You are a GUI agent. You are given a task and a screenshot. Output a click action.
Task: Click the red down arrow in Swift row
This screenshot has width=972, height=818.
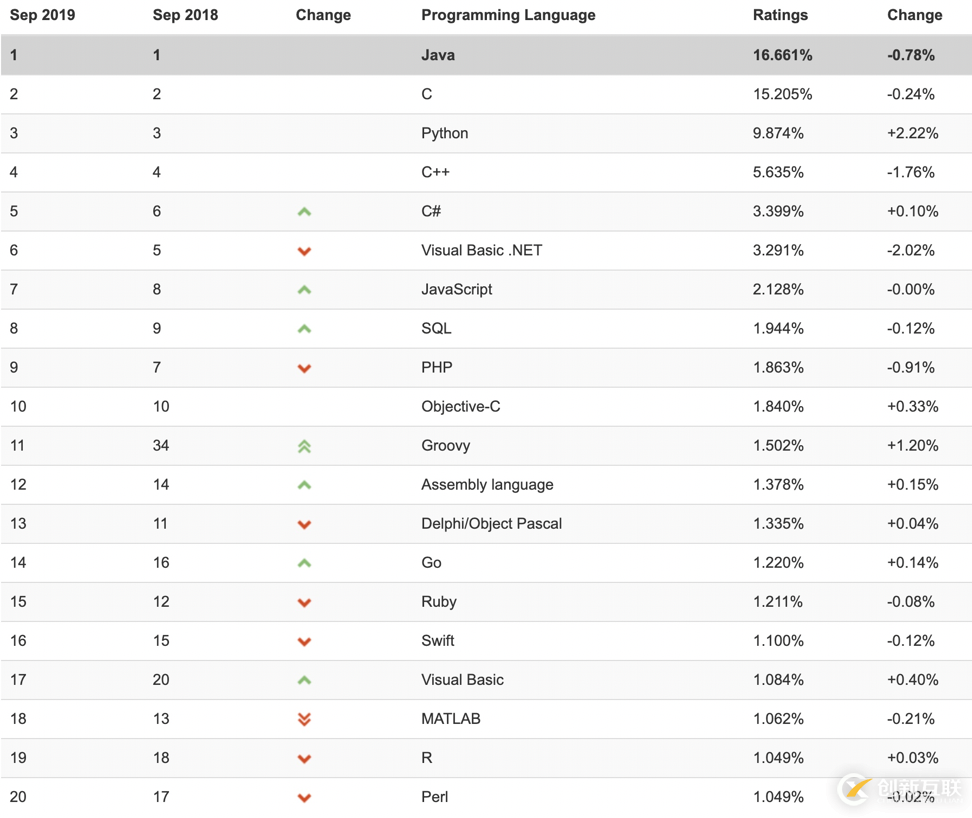tap(304, 641)
